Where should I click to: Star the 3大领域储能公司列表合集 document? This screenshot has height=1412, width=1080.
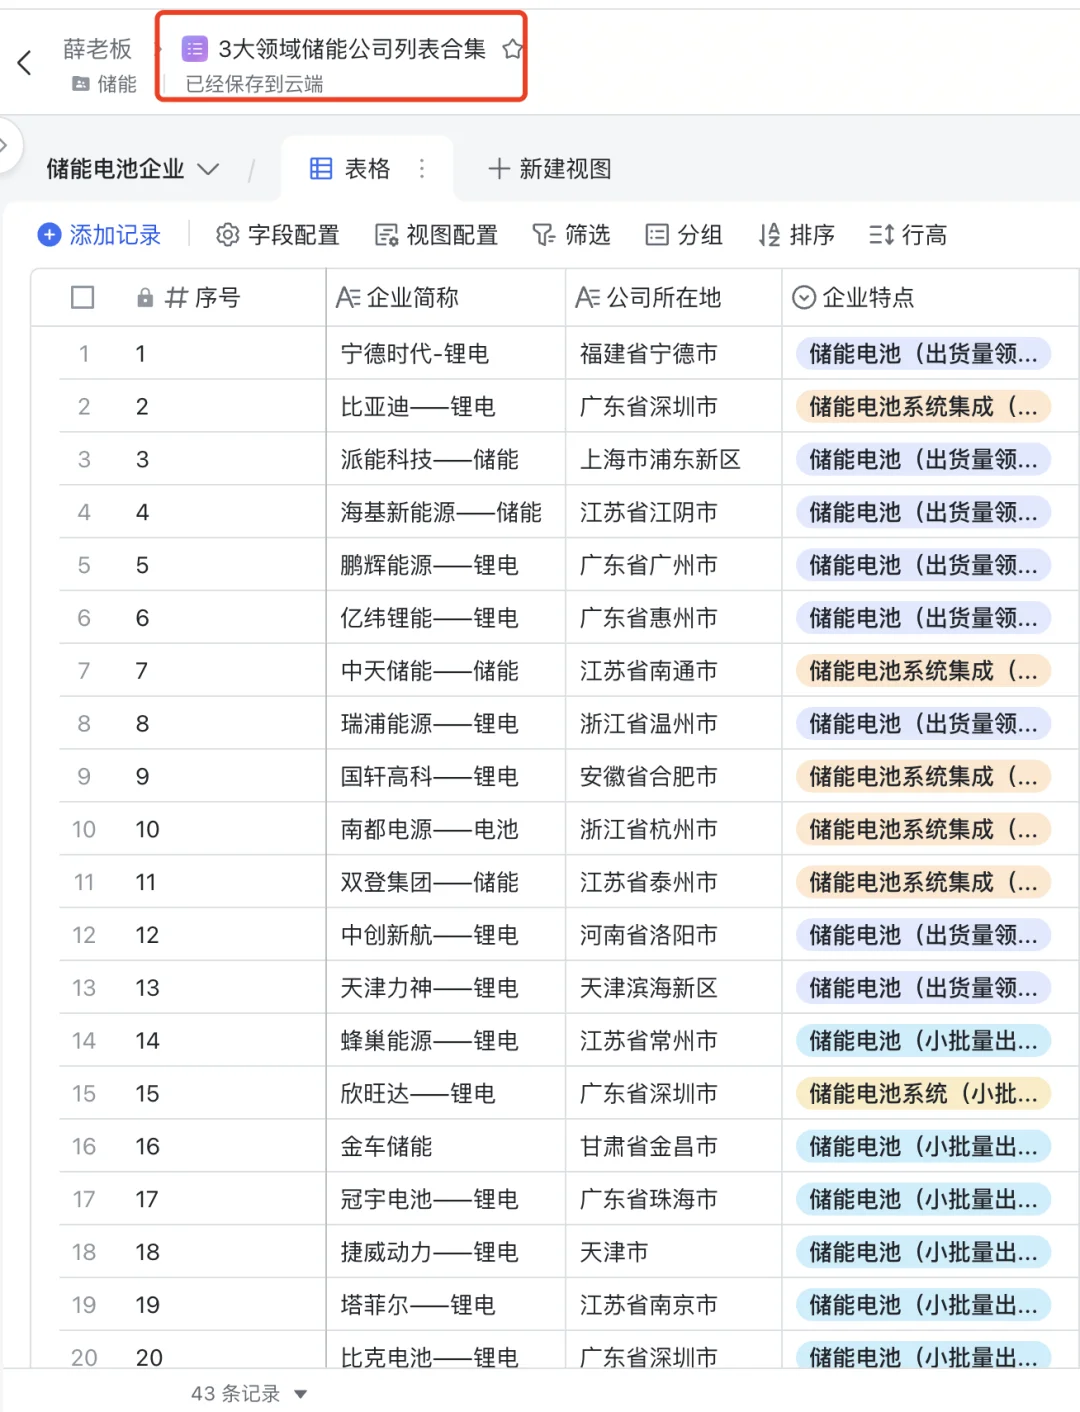pos(512,47)
